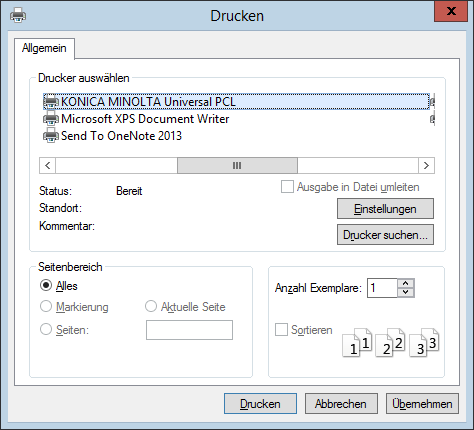Click the printer icon in the title bar

(x=18, y=16)
